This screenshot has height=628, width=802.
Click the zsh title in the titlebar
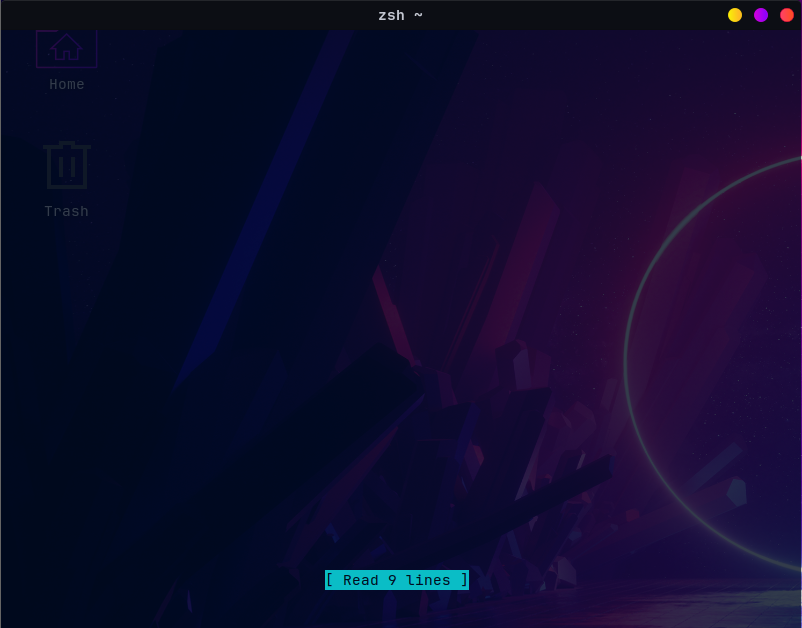(x=389, y=15)
